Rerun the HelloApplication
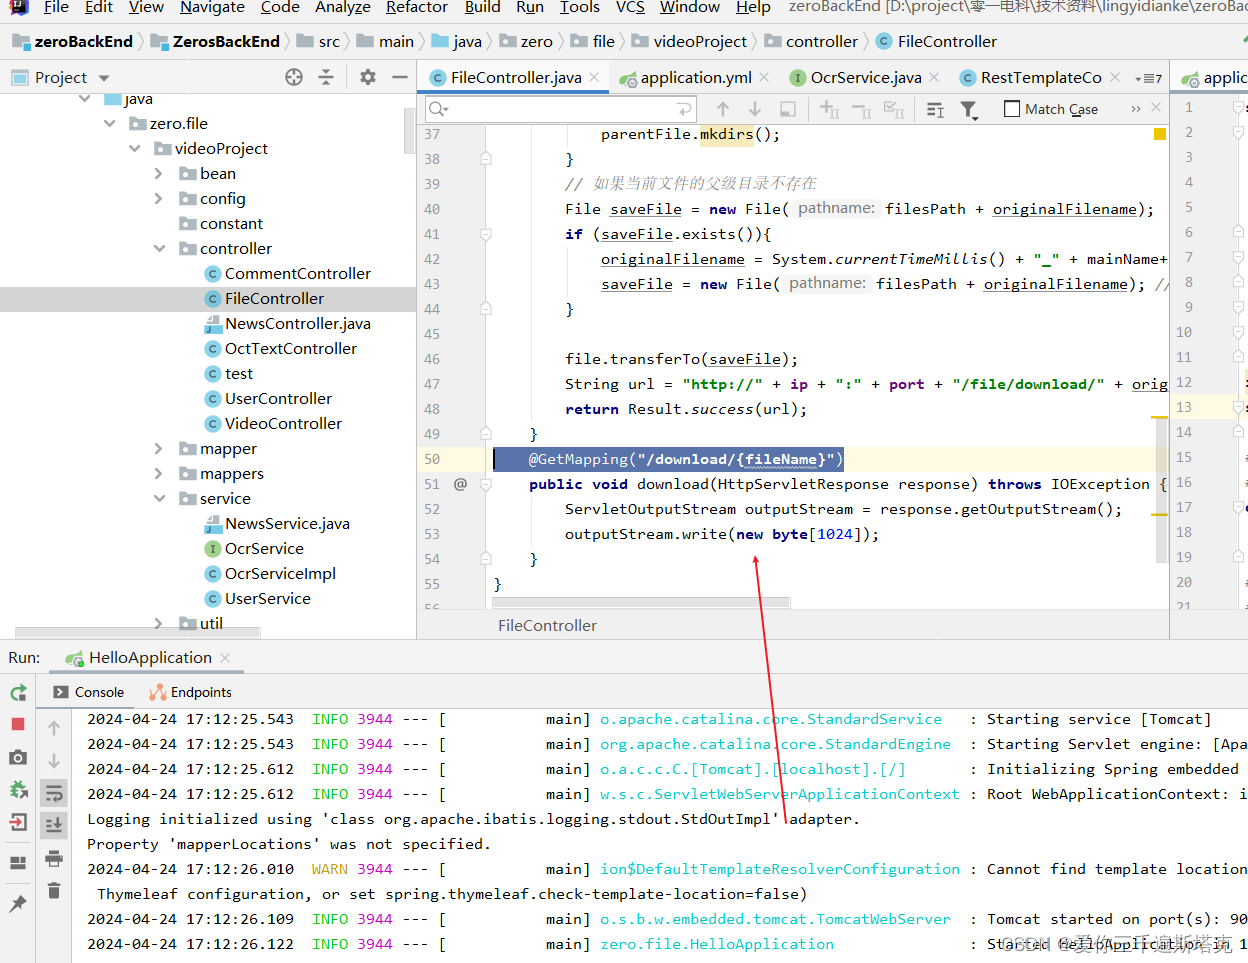Viewport: 1248px width, 963px height. [x=17, y=693]
